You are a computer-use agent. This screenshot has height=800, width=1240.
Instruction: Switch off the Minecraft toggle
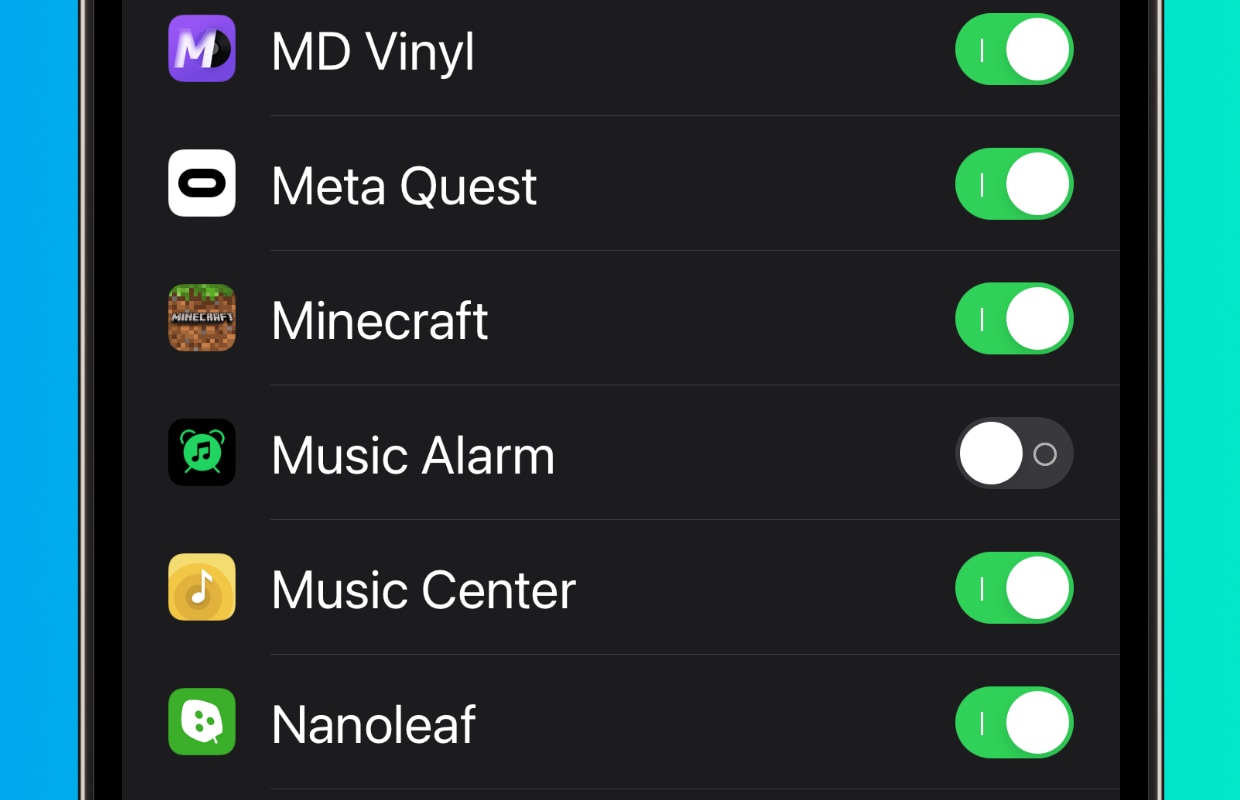(1014, 318)
